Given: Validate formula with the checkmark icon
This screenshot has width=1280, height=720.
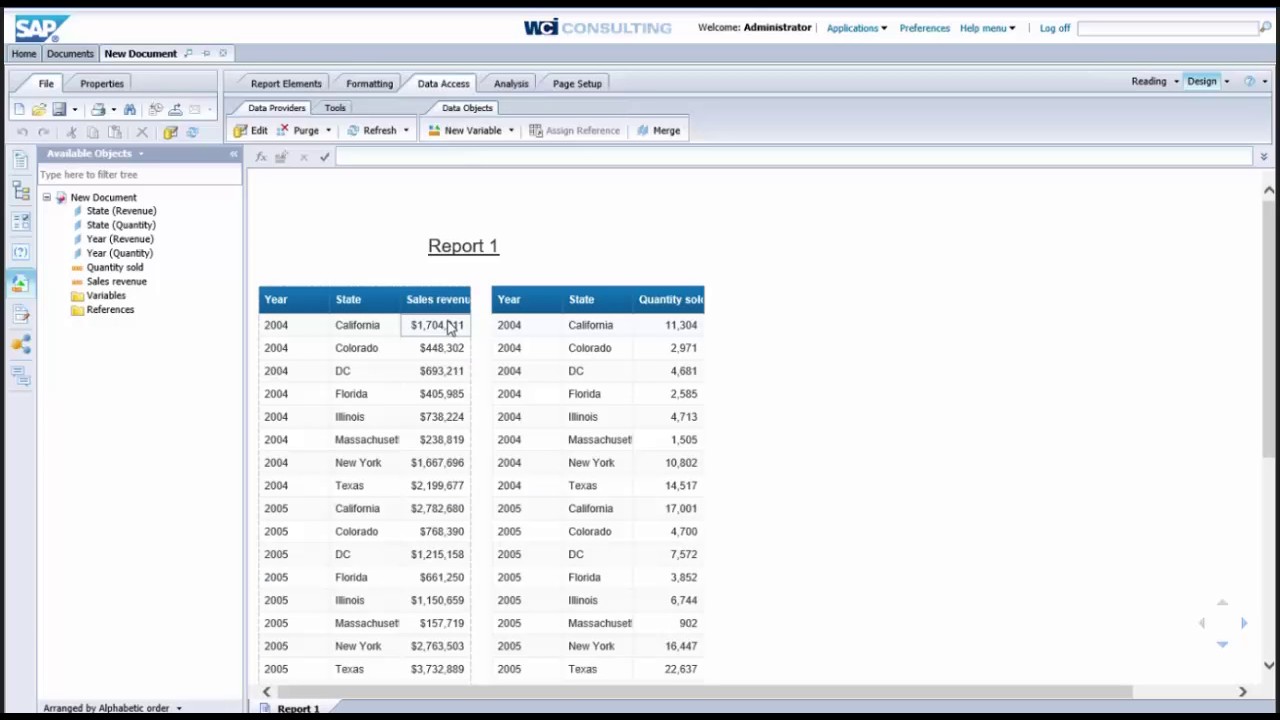Looking at the screenshot, I should point(324,157).
